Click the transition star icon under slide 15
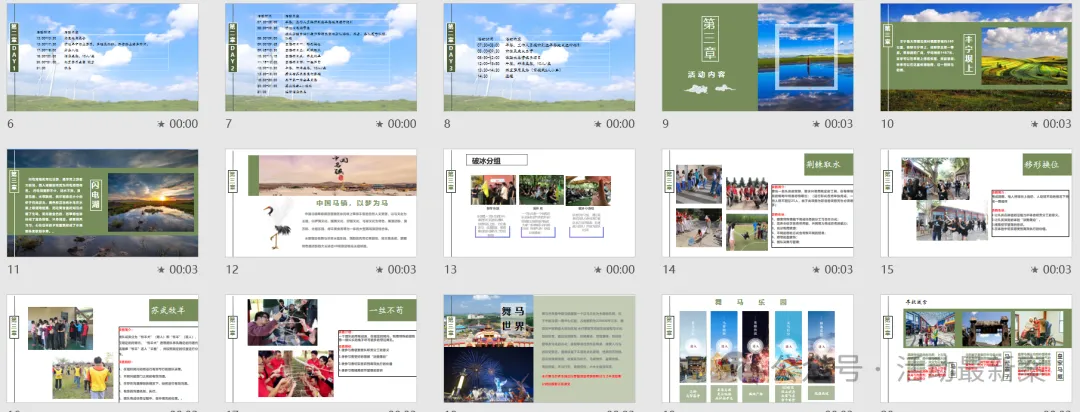1080x412 pixels. [1035, 269]
